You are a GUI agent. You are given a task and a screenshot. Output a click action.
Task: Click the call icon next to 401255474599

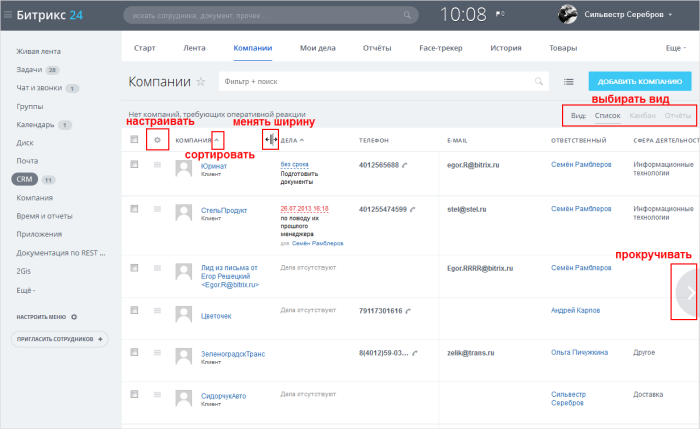pos(412,209)
